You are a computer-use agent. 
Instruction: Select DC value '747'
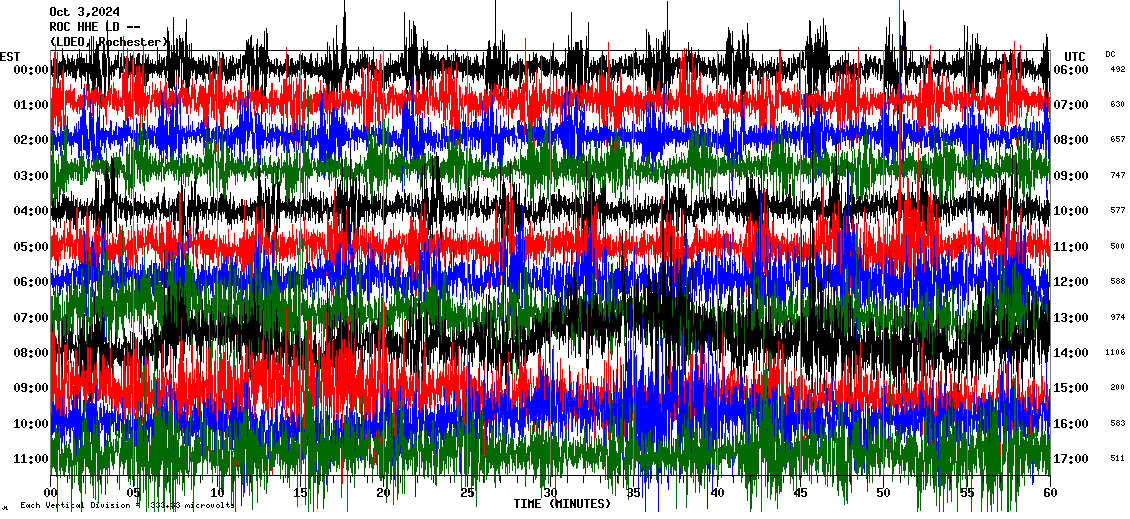coord(1118,175)
